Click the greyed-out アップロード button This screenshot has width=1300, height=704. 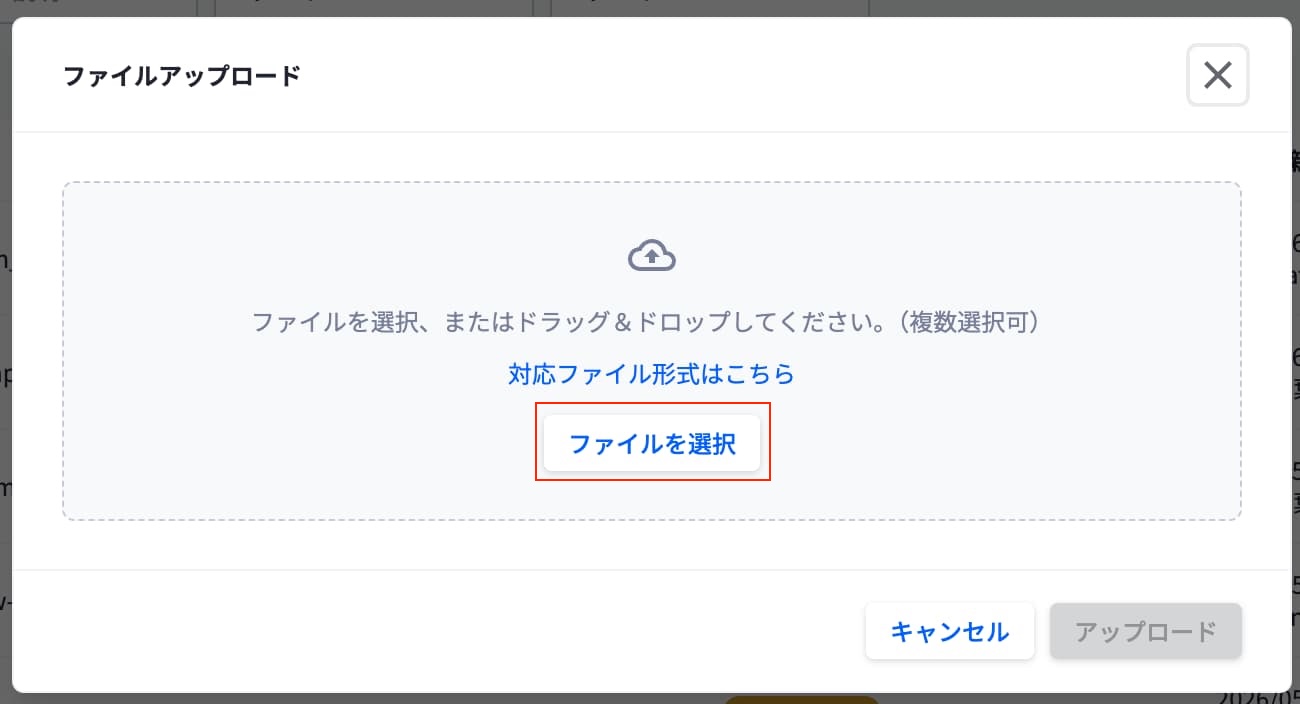1145,631
